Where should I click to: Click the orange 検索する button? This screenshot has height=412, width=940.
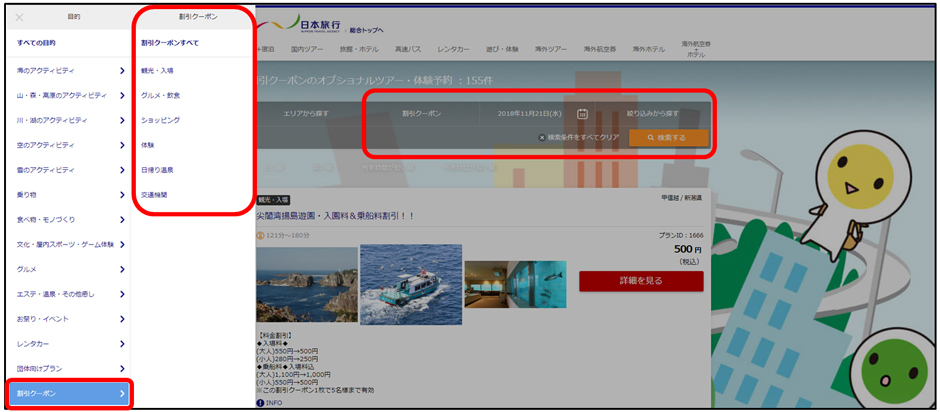point(668,138)
